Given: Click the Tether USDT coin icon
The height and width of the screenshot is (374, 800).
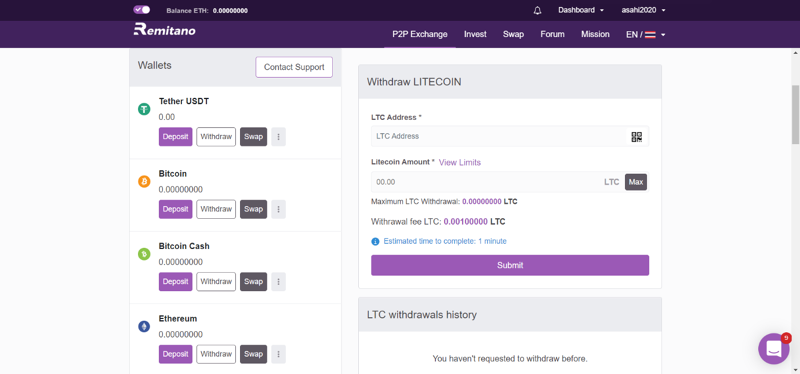Looking at the screenshot, I should point(144,109).
